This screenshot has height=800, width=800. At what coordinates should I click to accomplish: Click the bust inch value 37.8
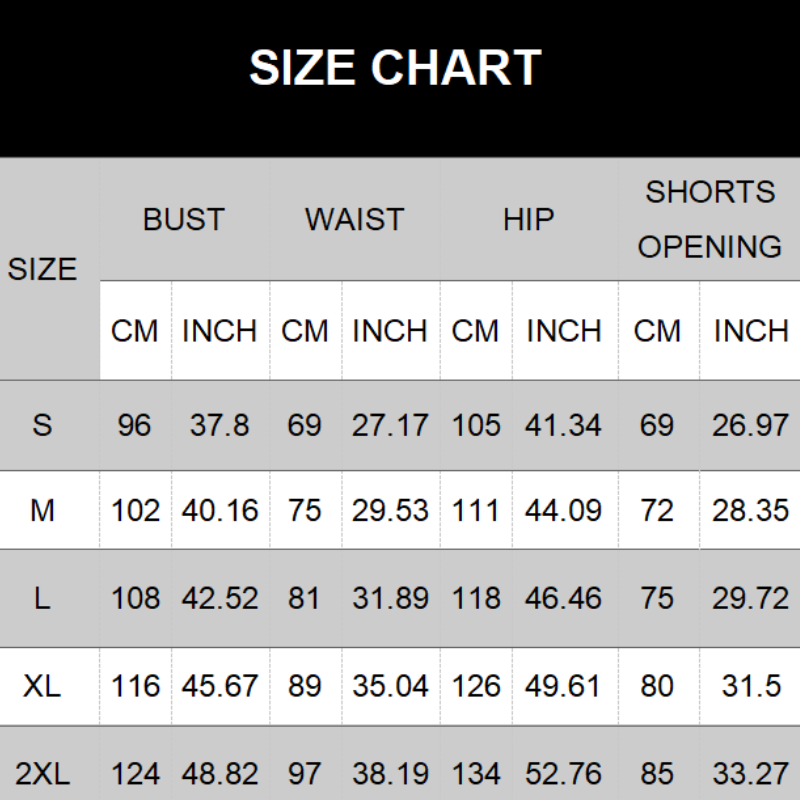pos(219,425)
